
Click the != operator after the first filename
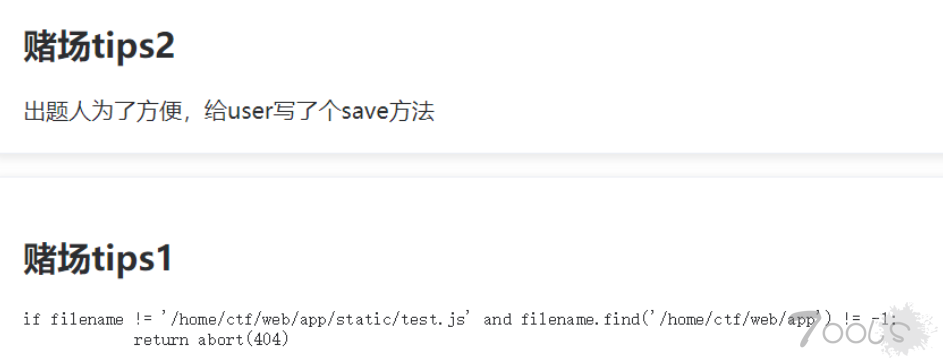(142, 319)
